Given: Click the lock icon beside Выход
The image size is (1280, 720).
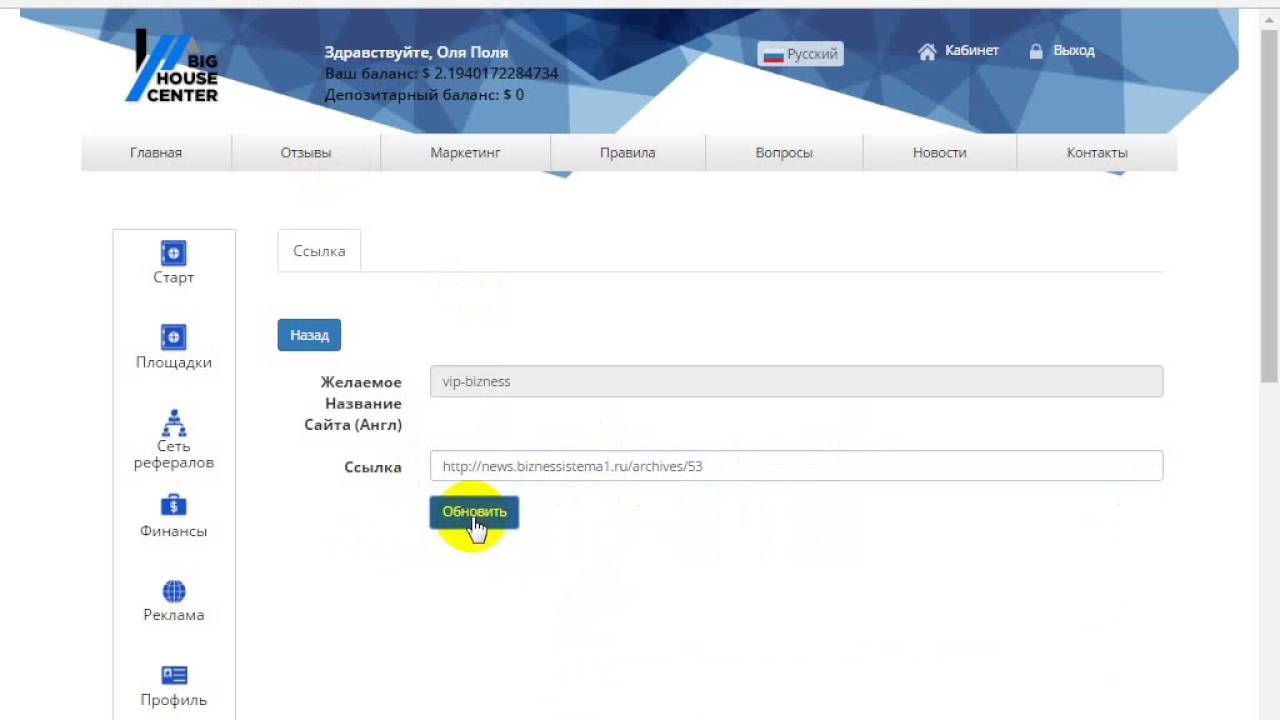Looking at the screenshot, I should click(1036, 51).
